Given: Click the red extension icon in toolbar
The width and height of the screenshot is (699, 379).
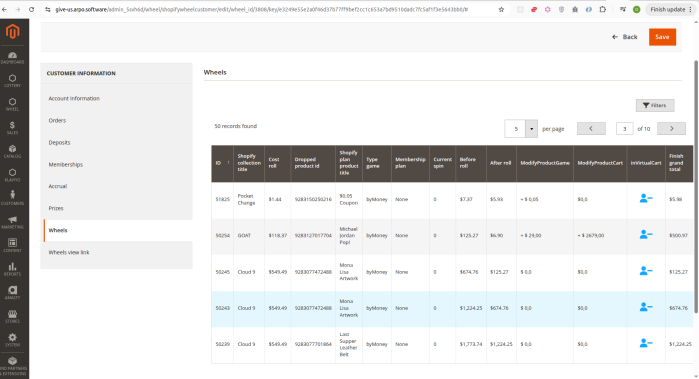Looking at the screenshot, I should (534, 9).
